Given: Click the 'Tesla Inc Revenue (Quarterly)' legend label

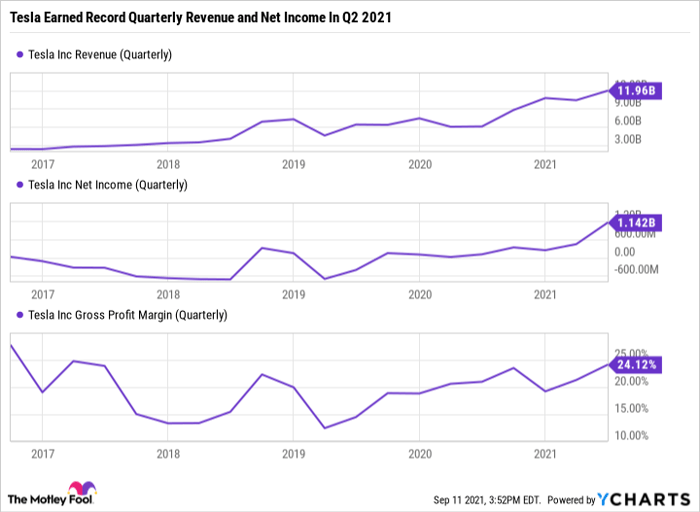Looking at the screenshot, I should [100, 54].
